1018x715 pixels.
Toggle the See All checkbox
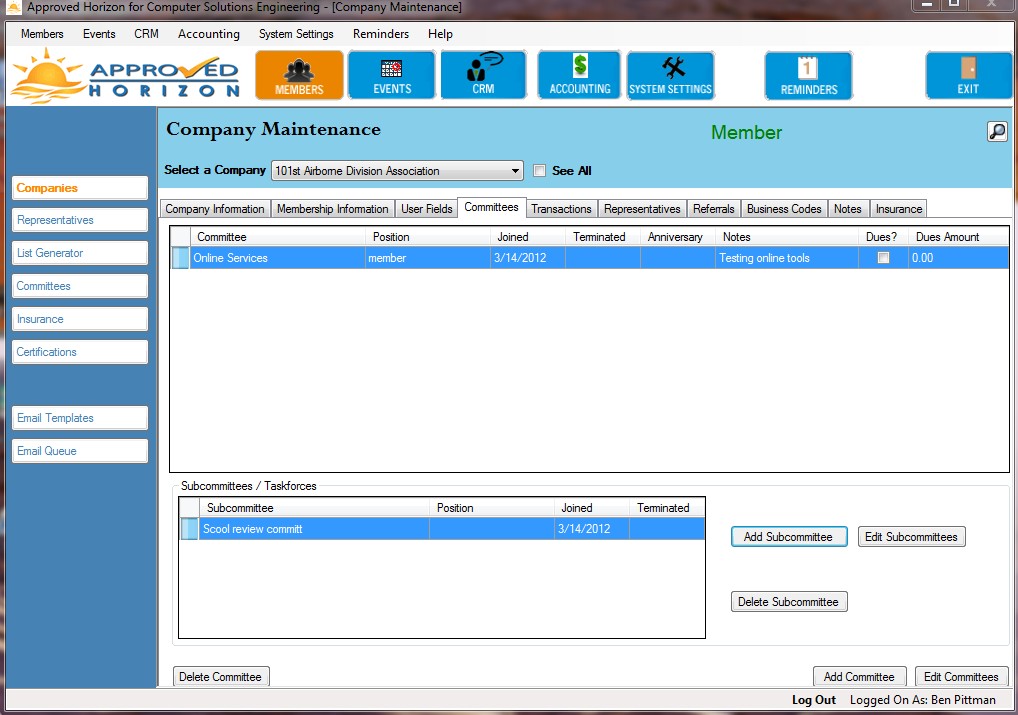pyautogui.click(x=539, y=171)
